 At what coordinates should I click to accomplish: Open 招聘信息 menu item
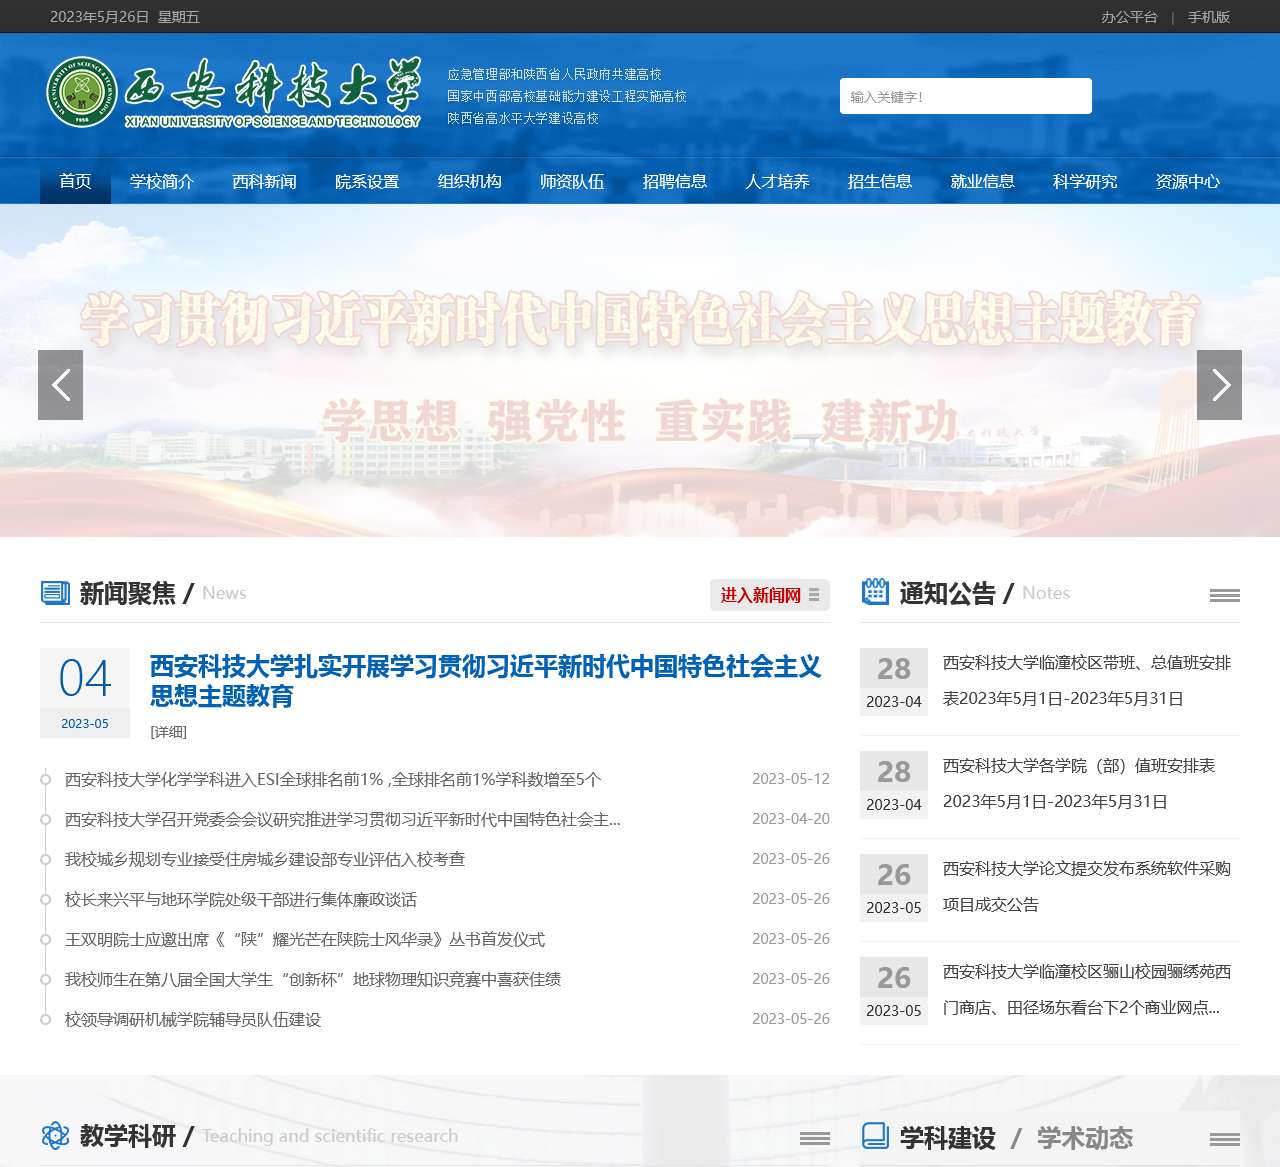pyautogui.click(x=674, y=181)
